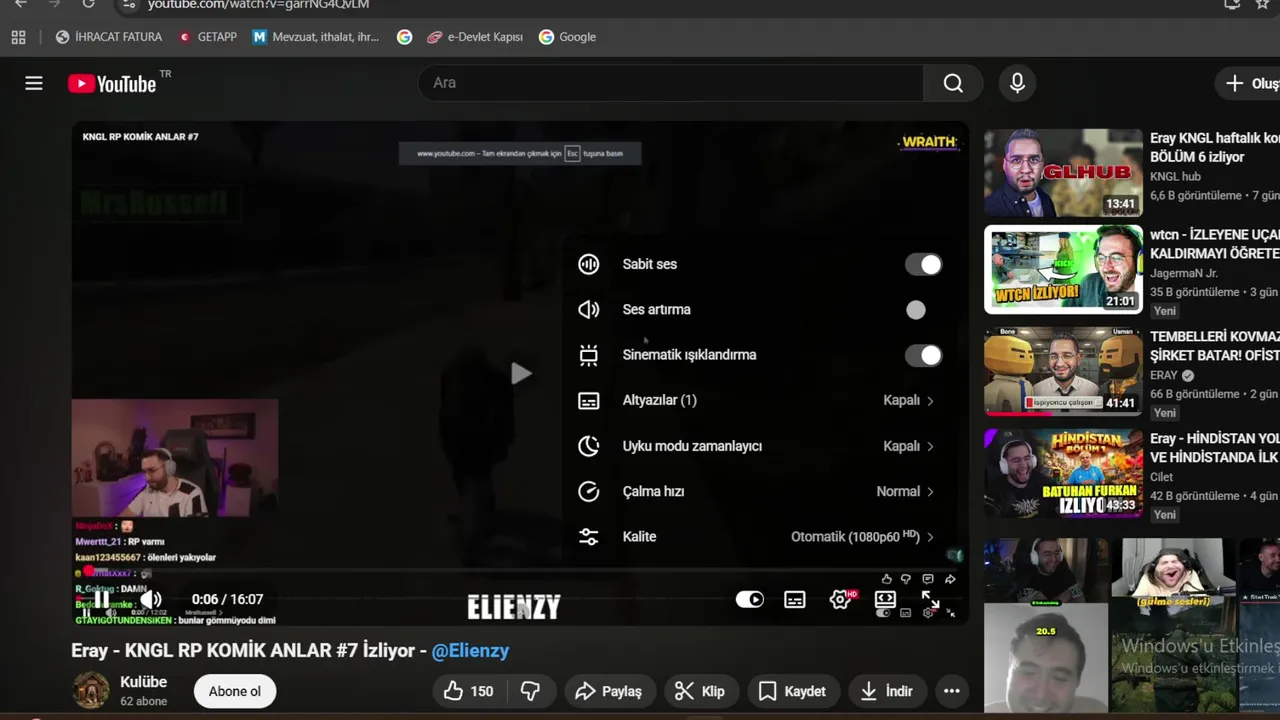The image size is (1280, 720).
Task: Toggle subtitles with the captions icon
Action: [795, 599]
